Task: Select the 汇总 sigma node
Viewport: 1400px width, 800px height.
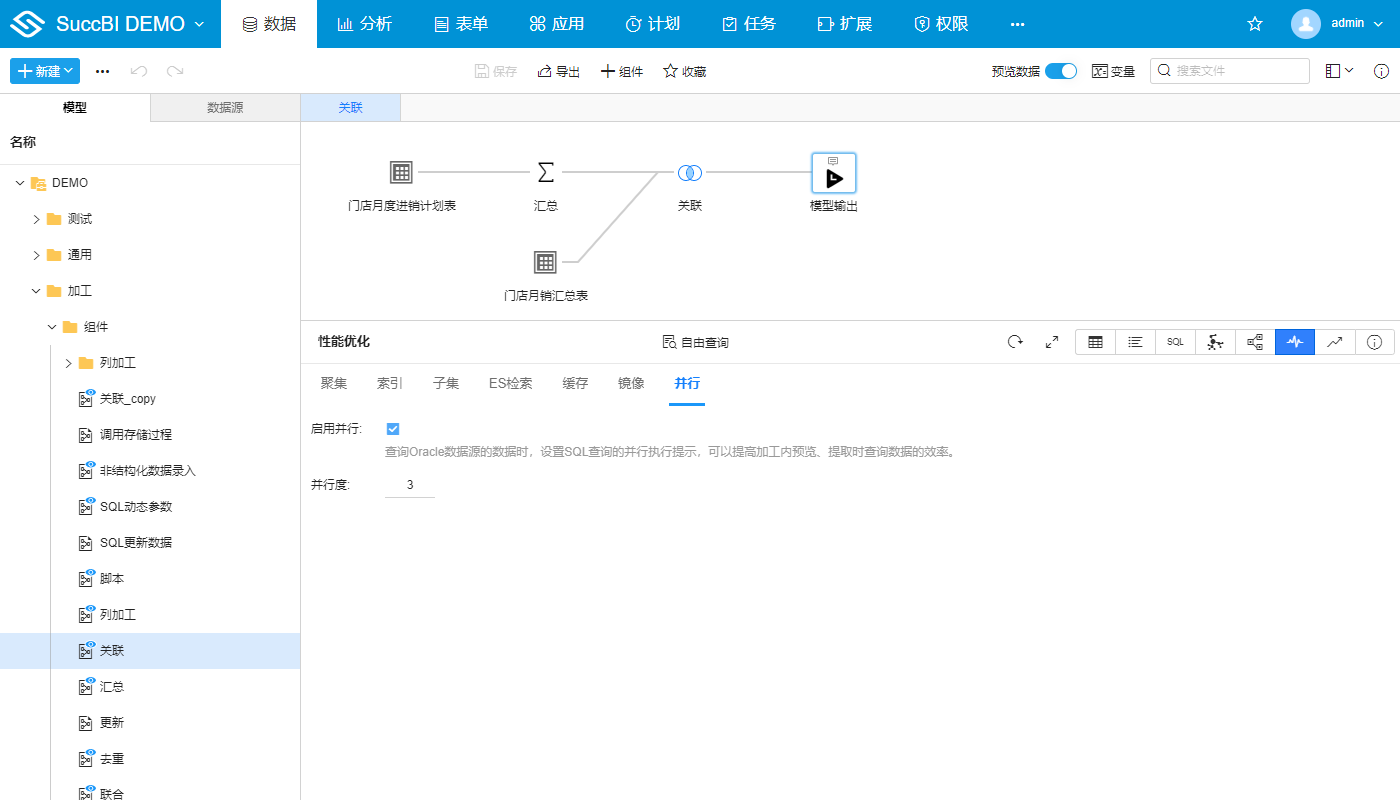Action: tap(545, 172)
